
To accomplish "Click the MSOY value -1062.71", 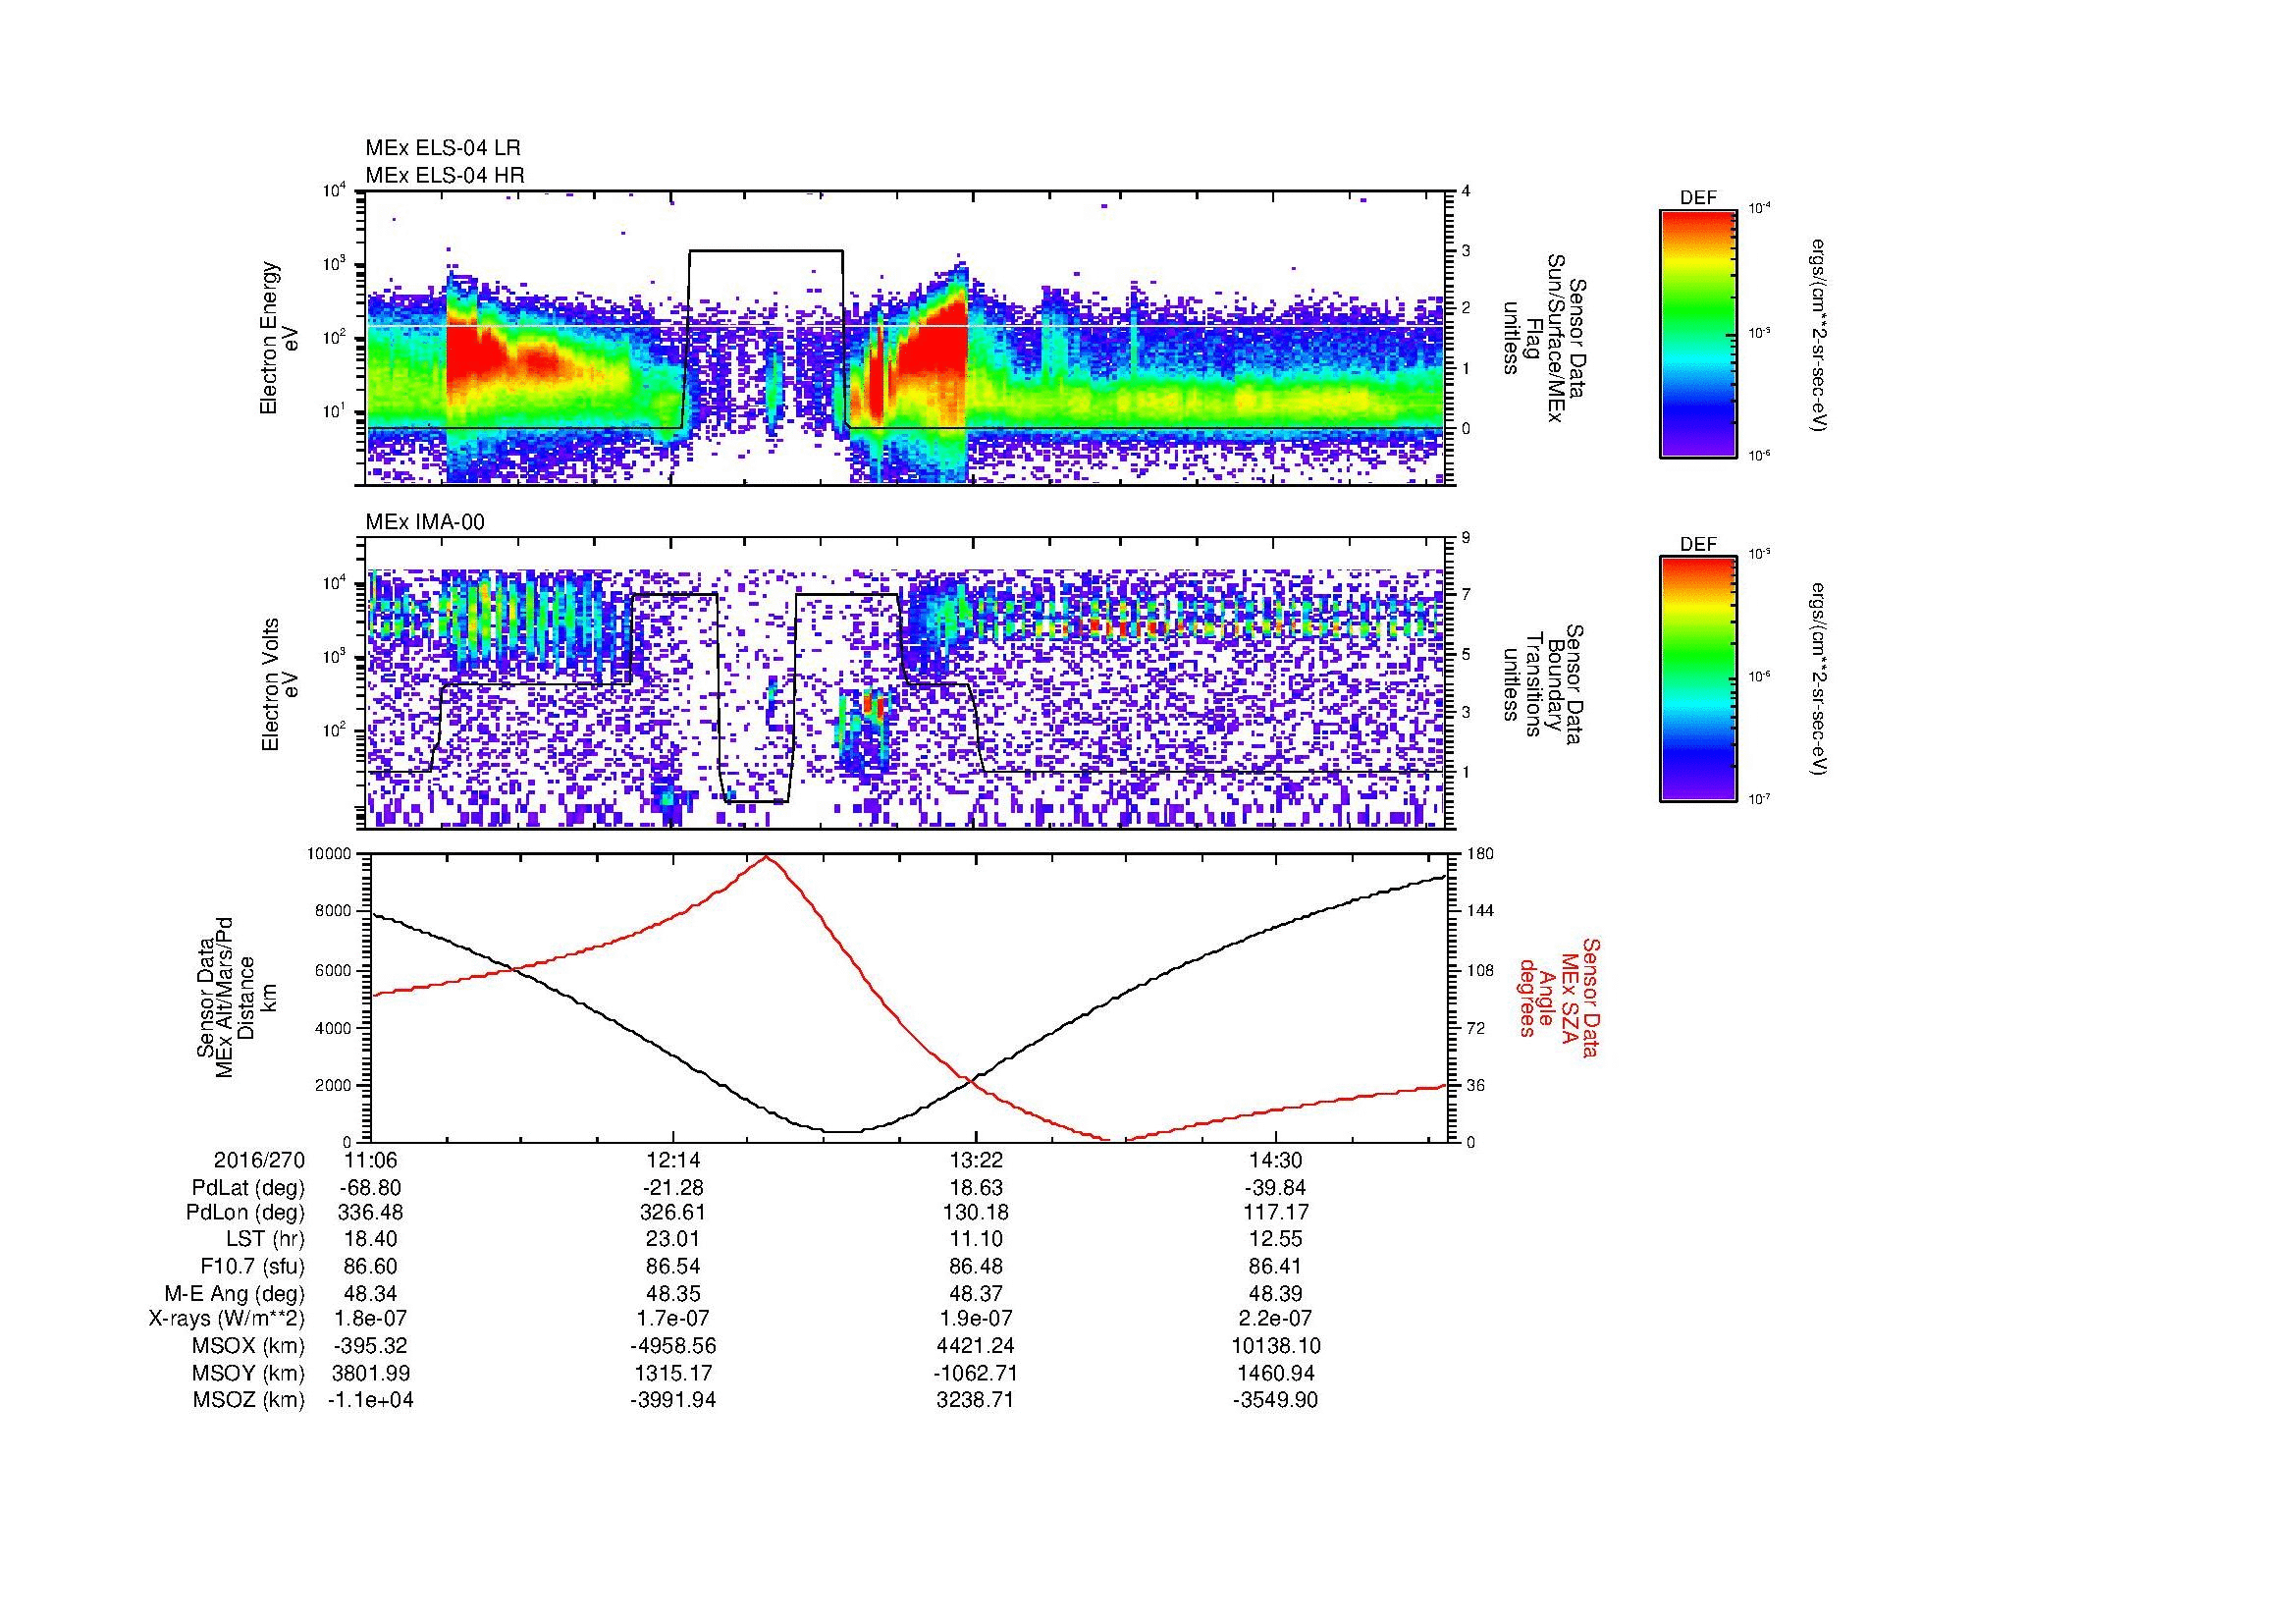I will [975, 1373].
